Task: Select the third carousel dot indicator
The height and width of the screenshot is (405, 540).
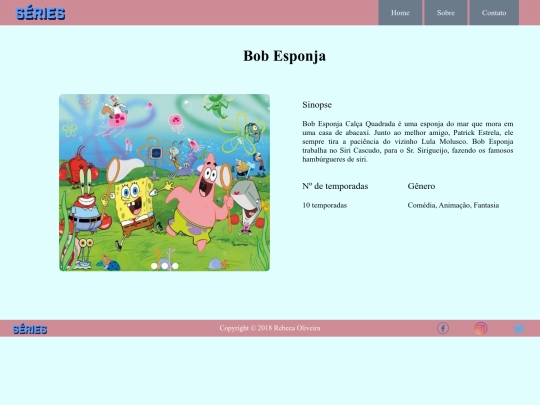Action: point(175,266)
